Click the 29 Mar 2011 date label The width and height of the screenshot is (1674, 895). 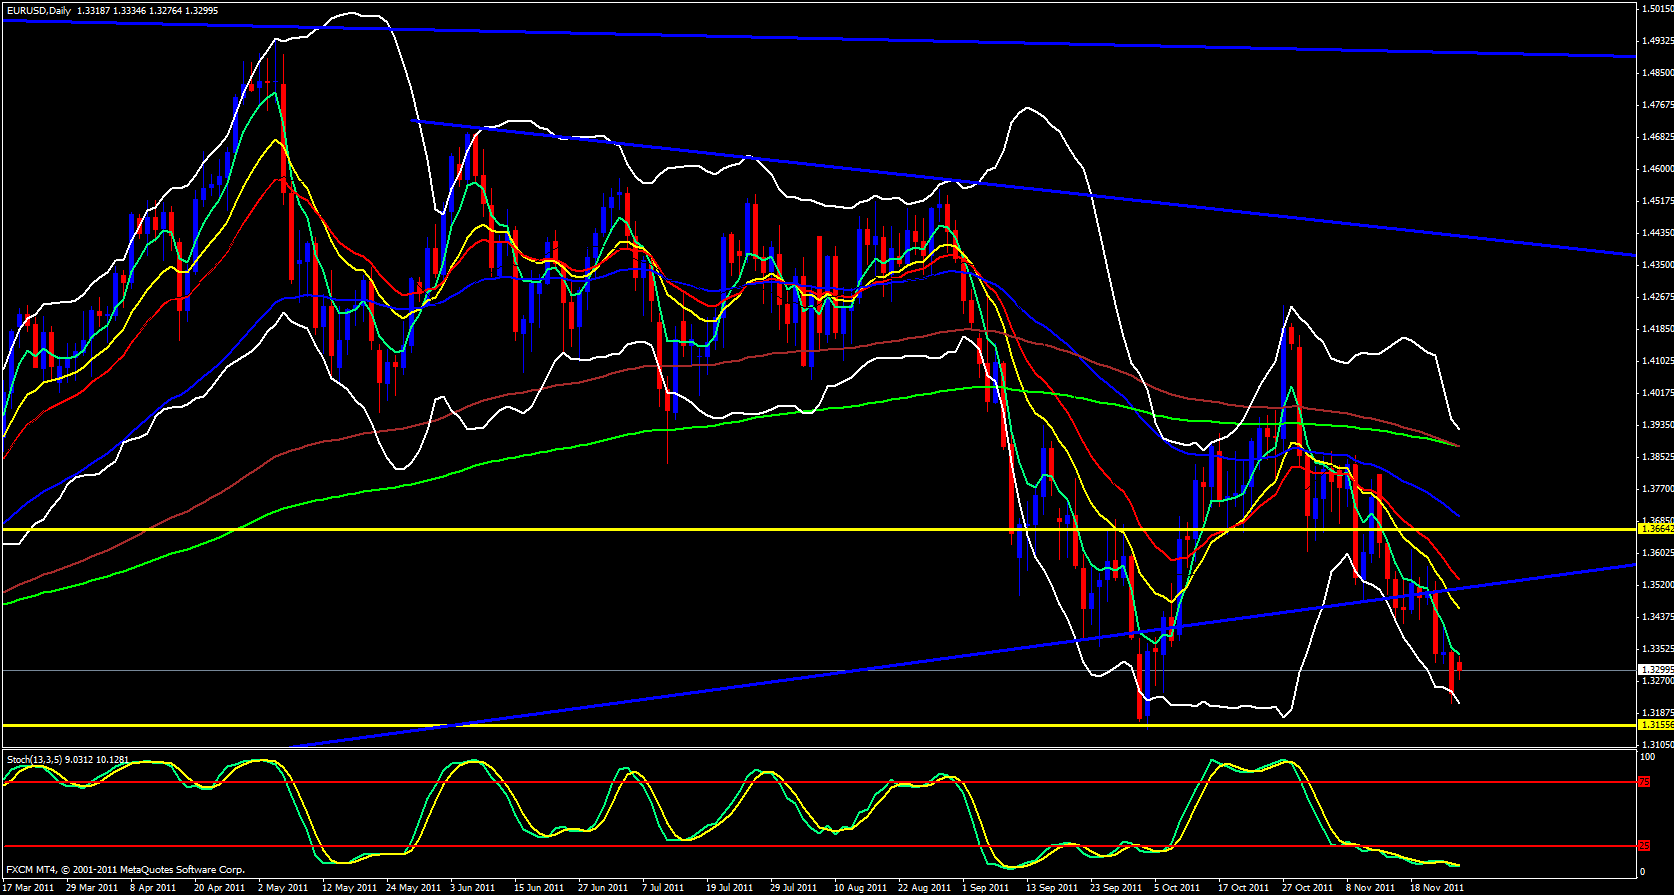tap(92, 887)
